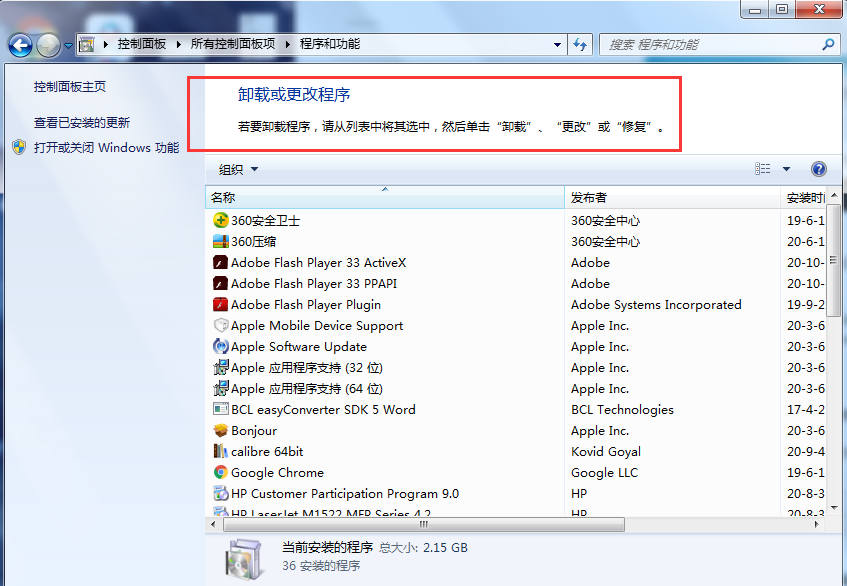This screenshot has height=586, width=847.
Task: Select the 360压缩 icon
Action: (220, 241)
